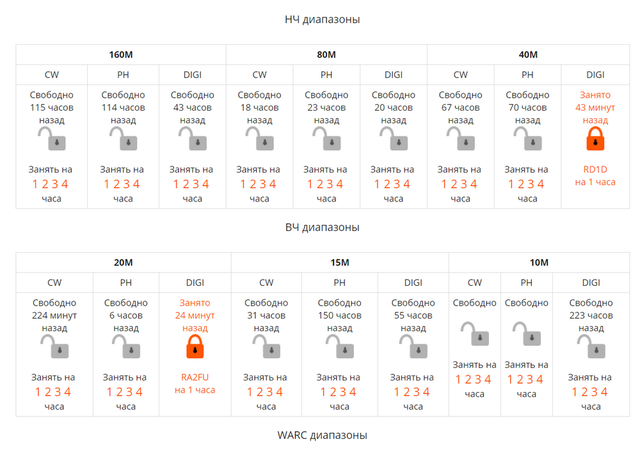Reserve 15M PH for 1 hour

(322, 392)
